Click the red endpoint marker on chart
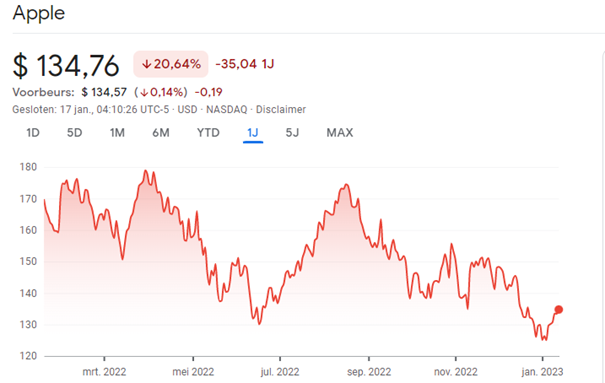Viewport: 605px width, 383px height. pos(558,309)
